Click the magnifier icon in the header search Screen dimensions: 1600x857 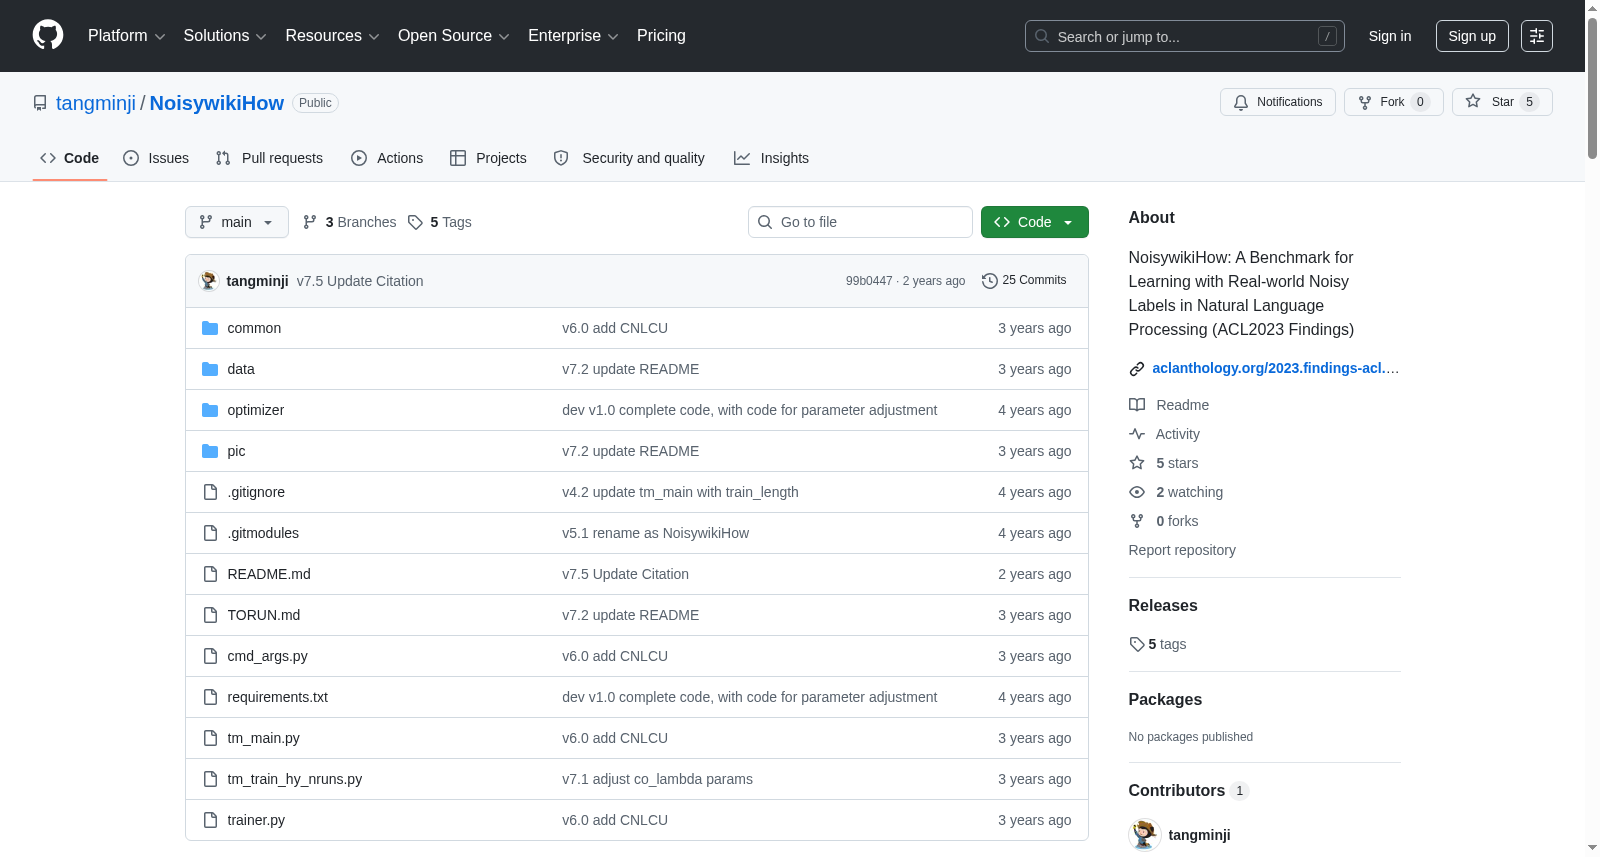point(1042,36)
